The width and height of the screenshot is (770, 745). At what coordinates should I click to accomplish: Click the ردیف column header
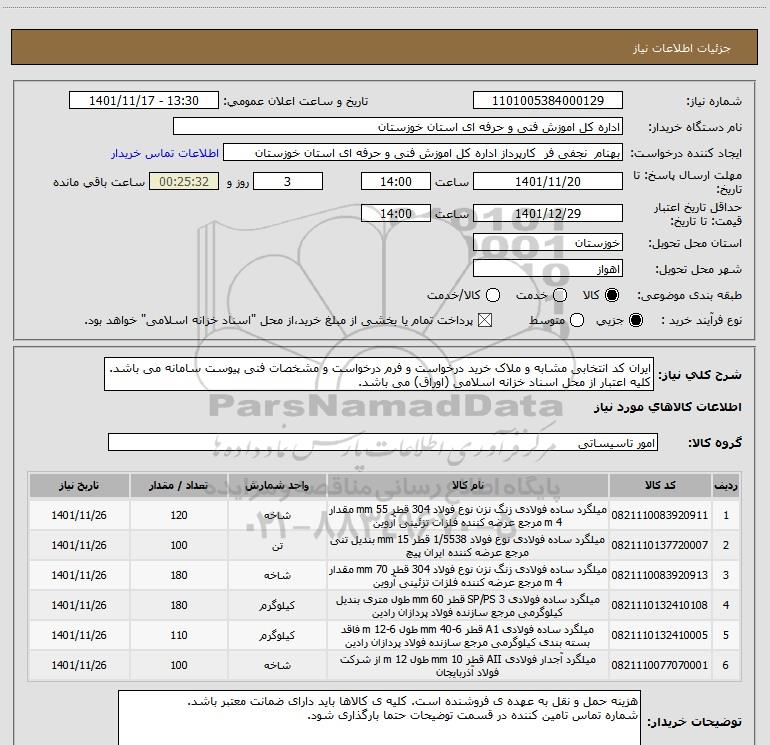point(726,486)
